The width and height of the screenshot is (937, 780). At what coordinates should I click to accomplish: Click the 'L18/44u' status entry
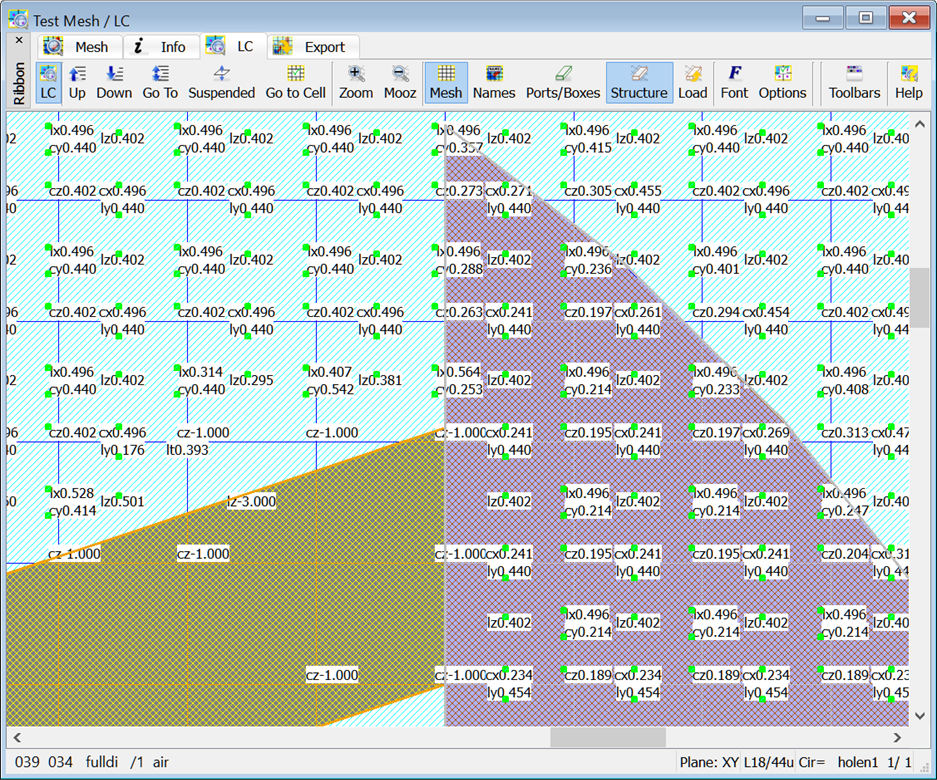[768, 762]
